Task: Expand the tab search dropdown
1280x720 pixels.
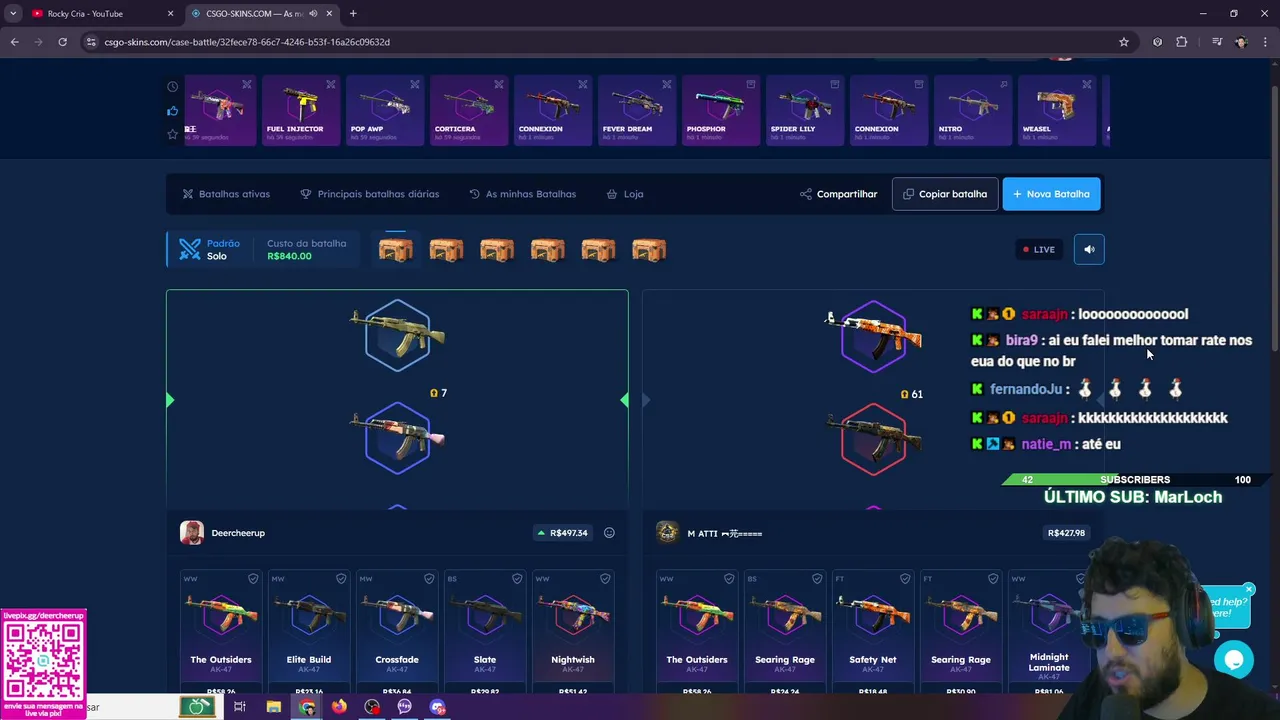Action: pos(13,14)
